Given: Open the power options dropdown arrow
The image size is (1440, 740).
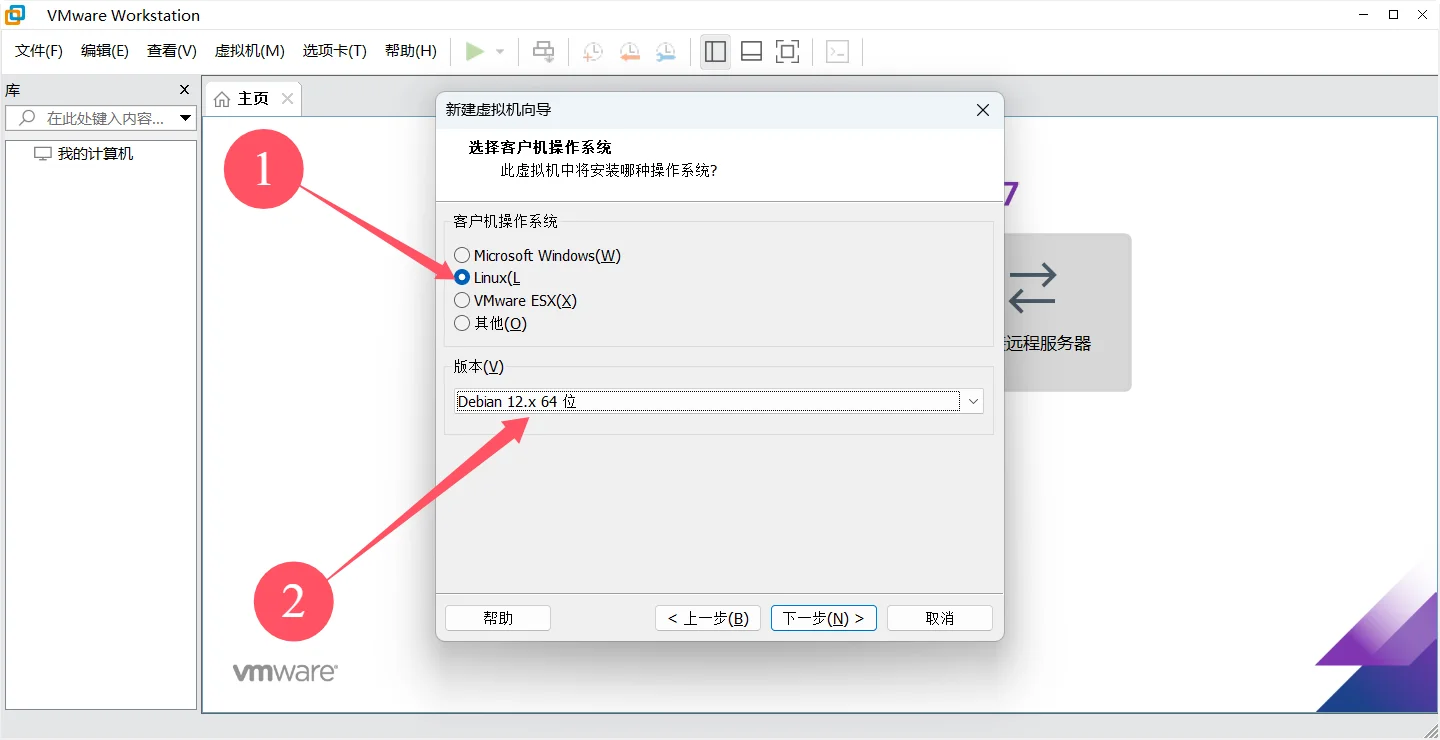Looking at the screenshot, I should click(500, 52).
